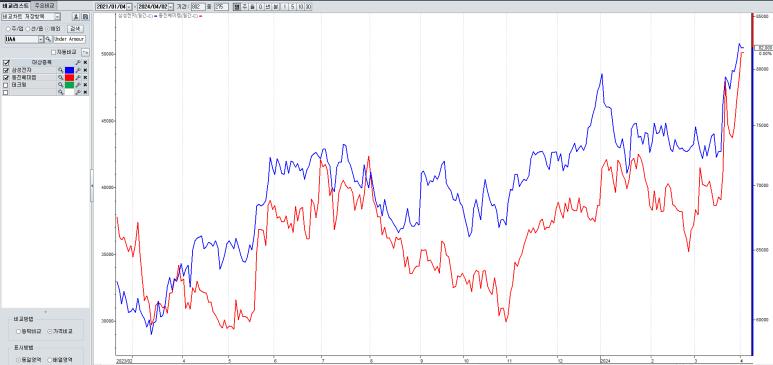Expand the end date 2024/04/02 dropdown
The image size is (773, 365).
pos(171,7)
